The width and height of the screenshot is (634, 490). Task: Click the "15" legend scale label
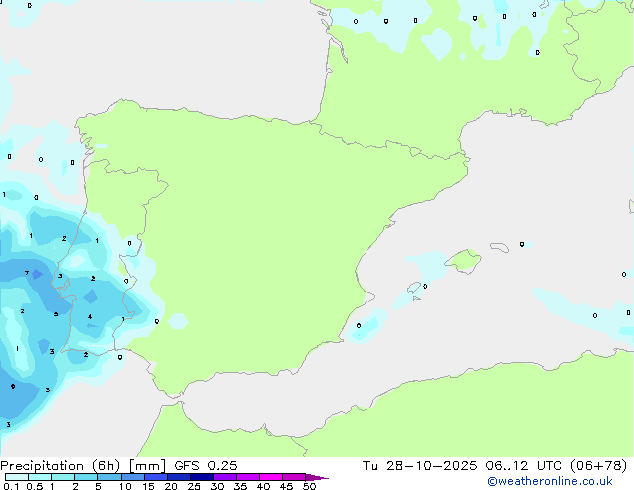tap(148, 486)
